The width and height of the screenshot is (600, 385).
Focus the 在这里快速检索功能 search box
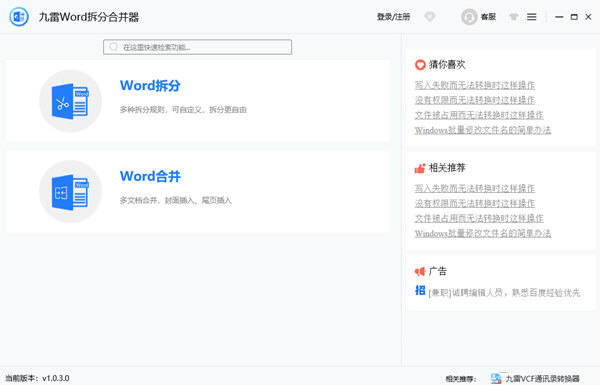pos(197,47)
